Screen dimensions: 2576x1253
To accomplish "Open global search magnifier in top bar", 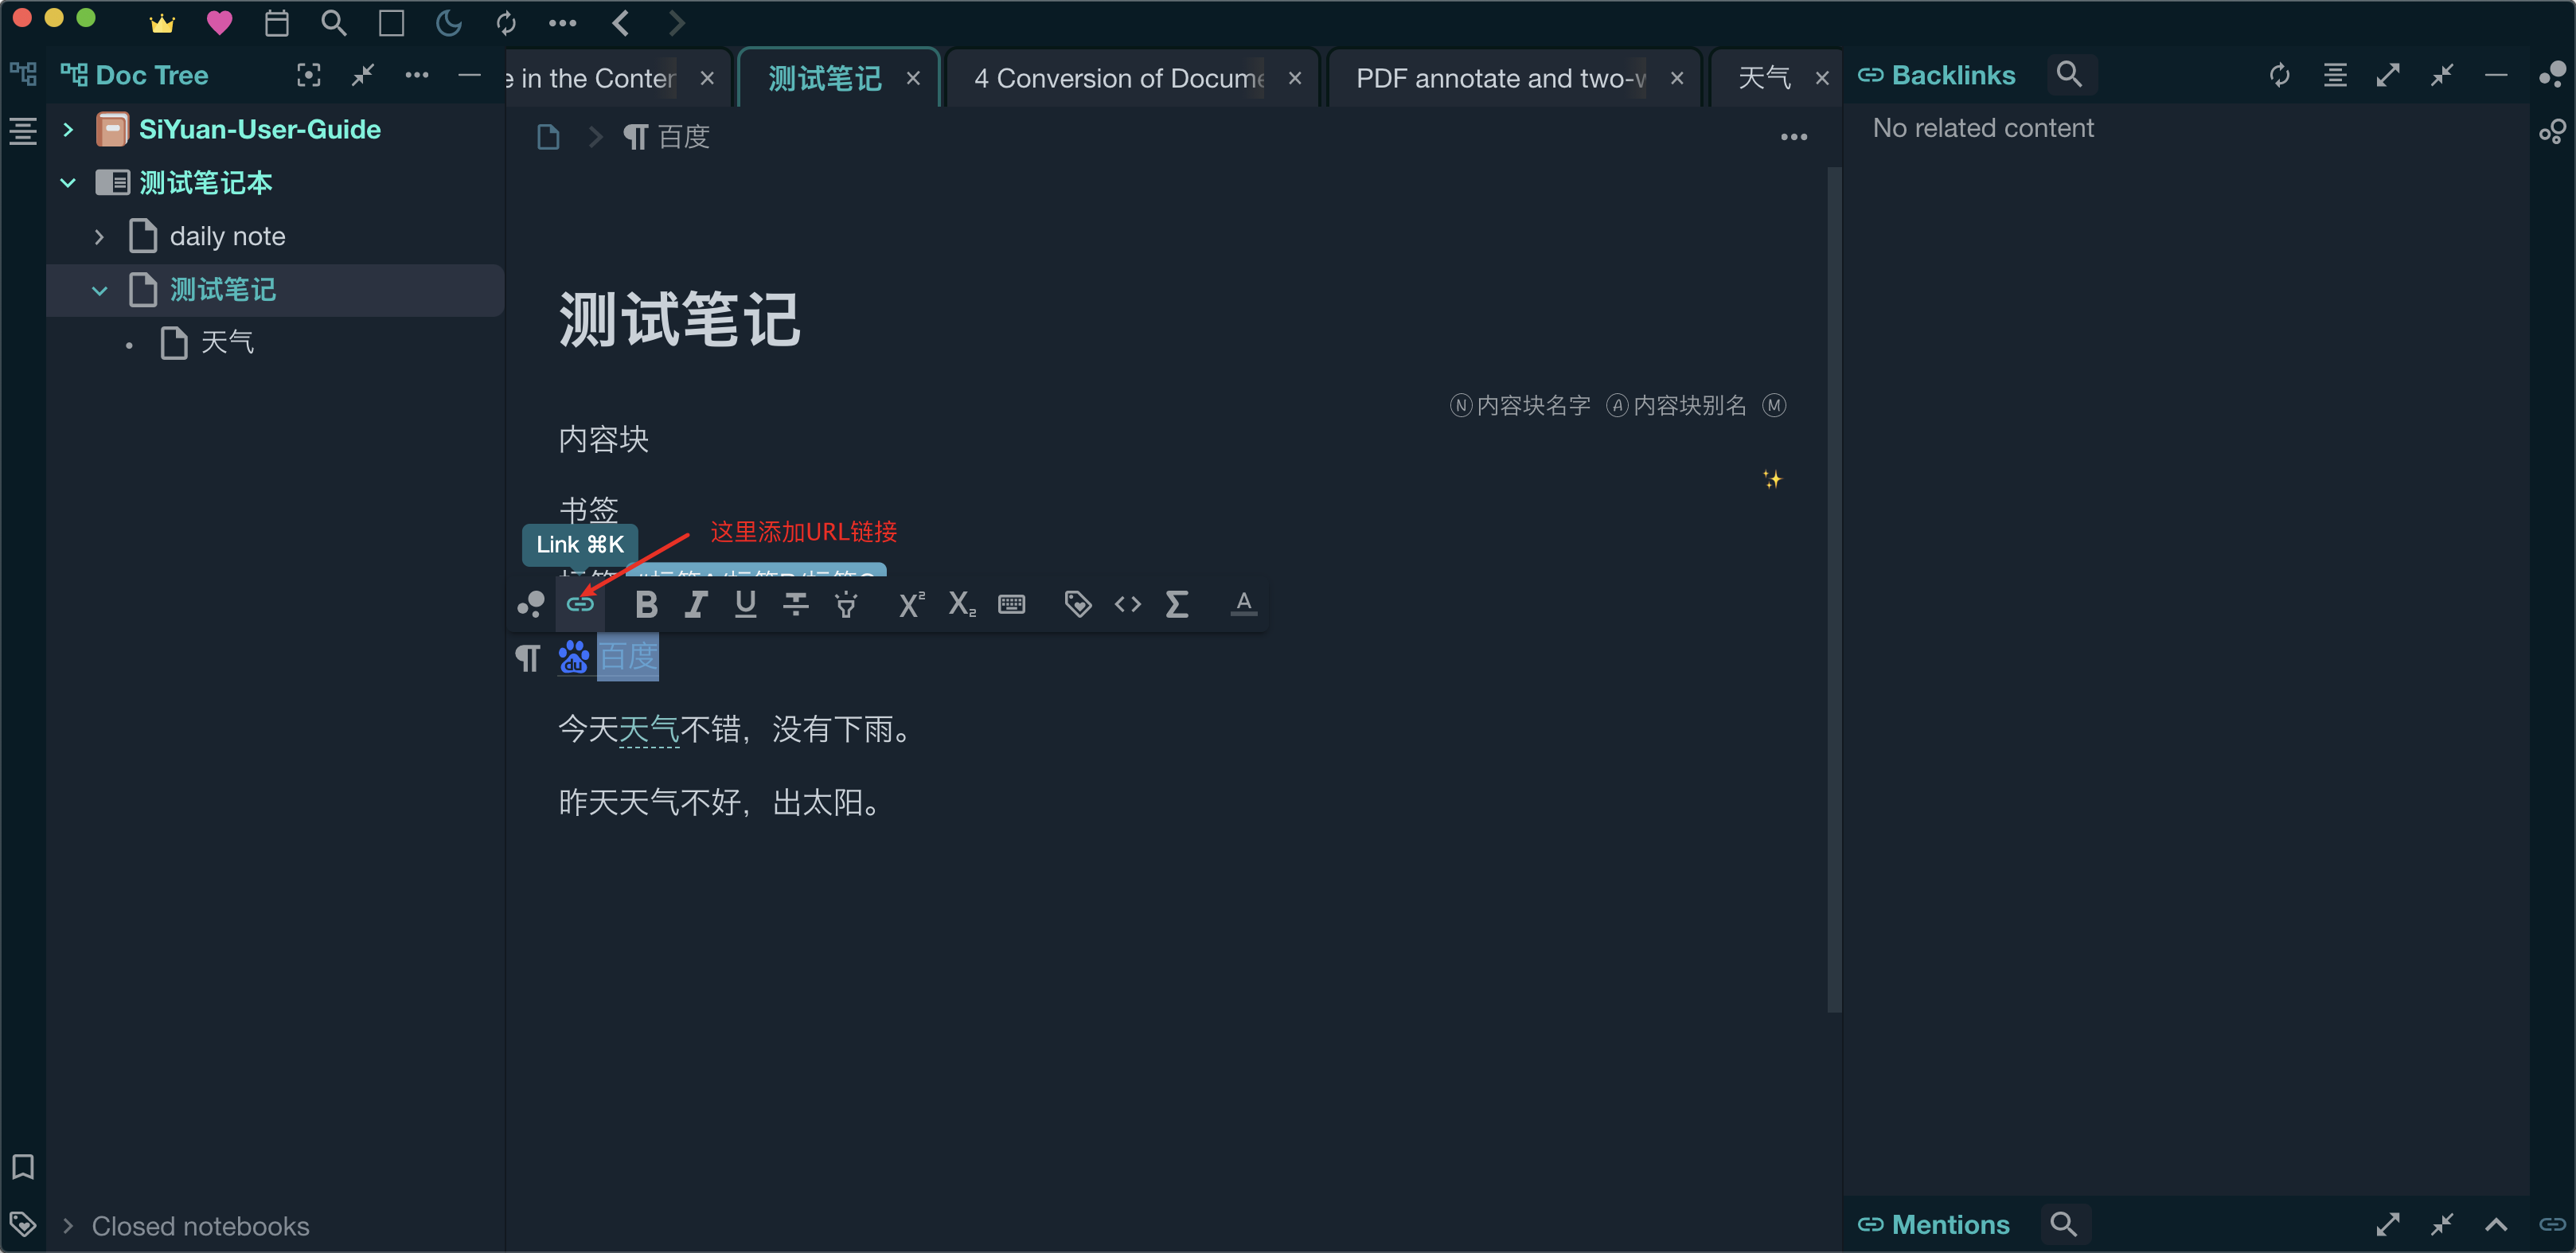I will (334, 23).
